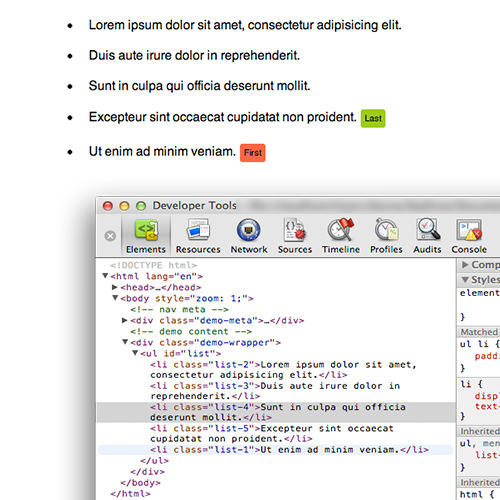Collapse the Styles section
The image size is (500, 500).
[465, 279]
